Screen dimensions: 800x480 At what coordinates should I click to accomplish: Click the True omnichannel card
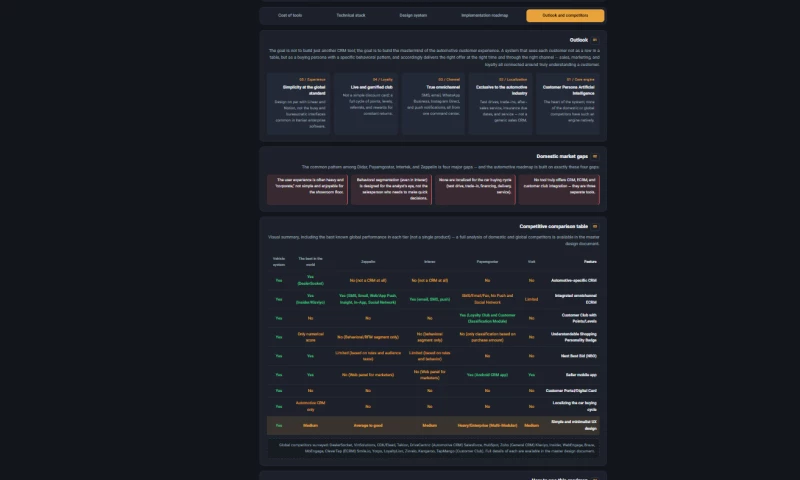pyautogui.click(x=433, y=104)
